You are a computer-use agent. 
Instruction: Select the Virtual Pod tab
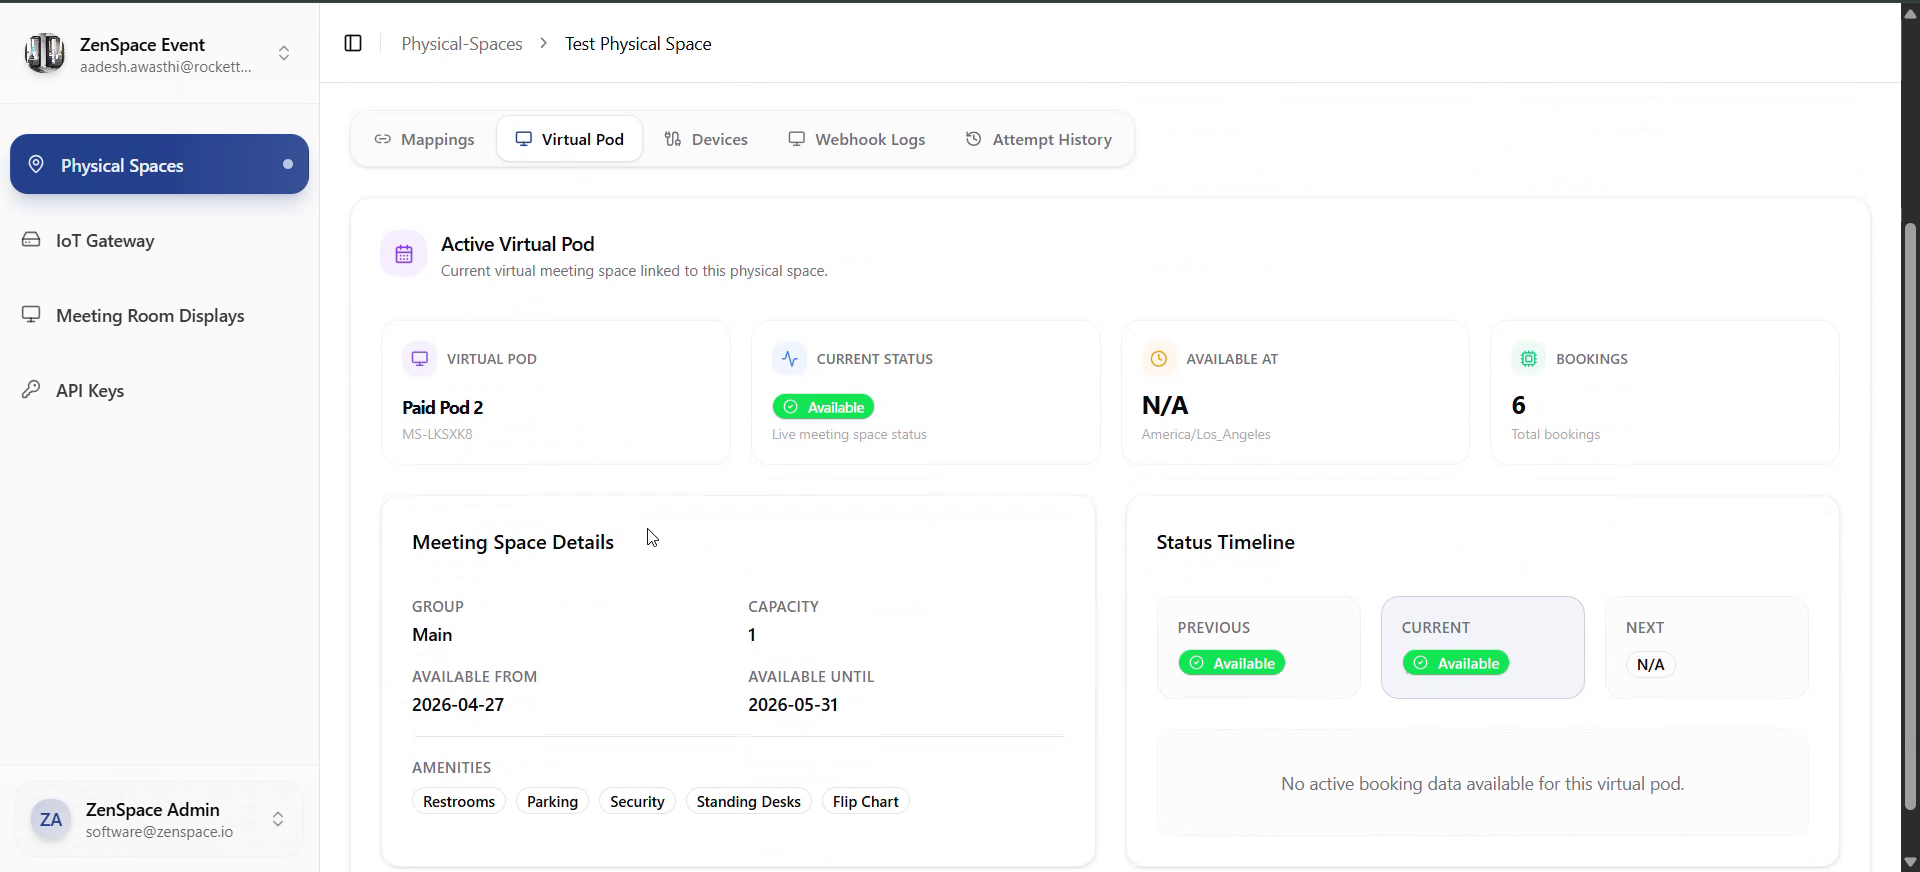coord(569,139)
